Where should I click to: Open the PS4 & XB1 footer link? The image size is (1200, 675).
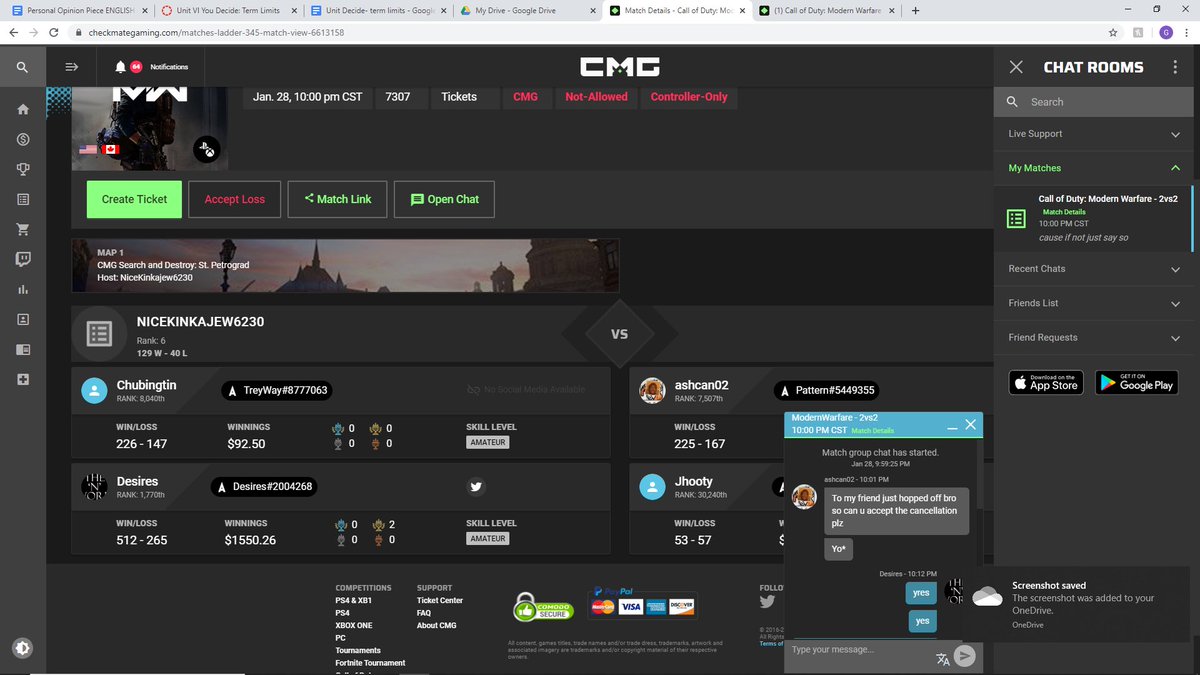tap(355, 600)
